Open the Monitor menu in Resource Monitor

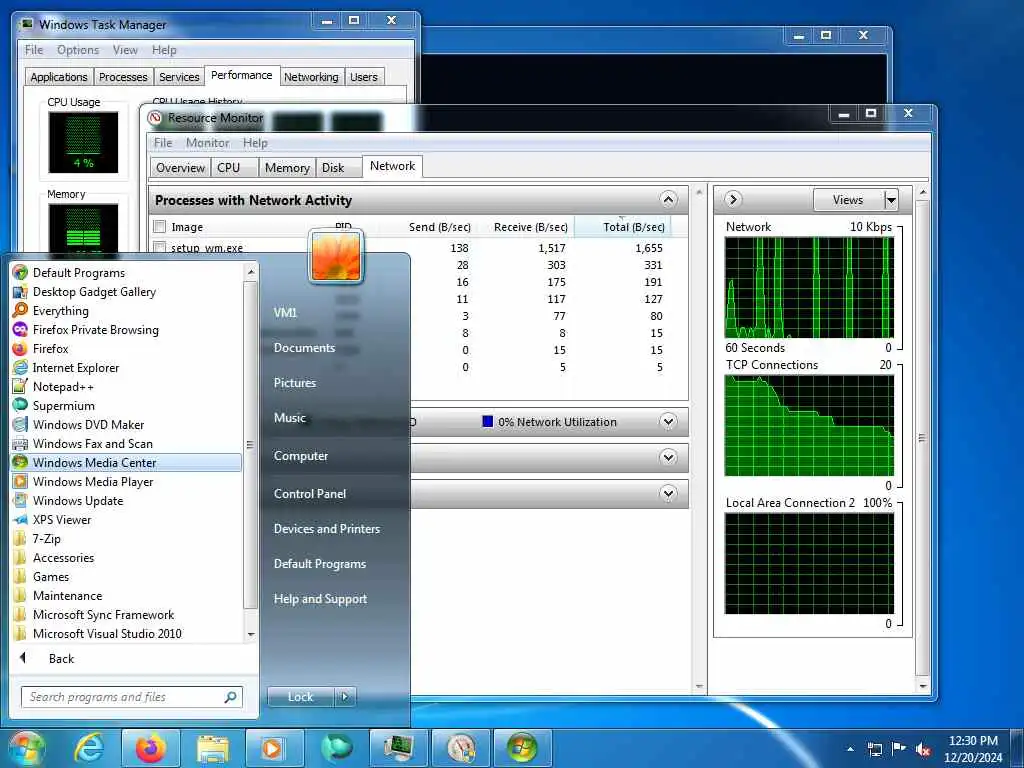207,143
